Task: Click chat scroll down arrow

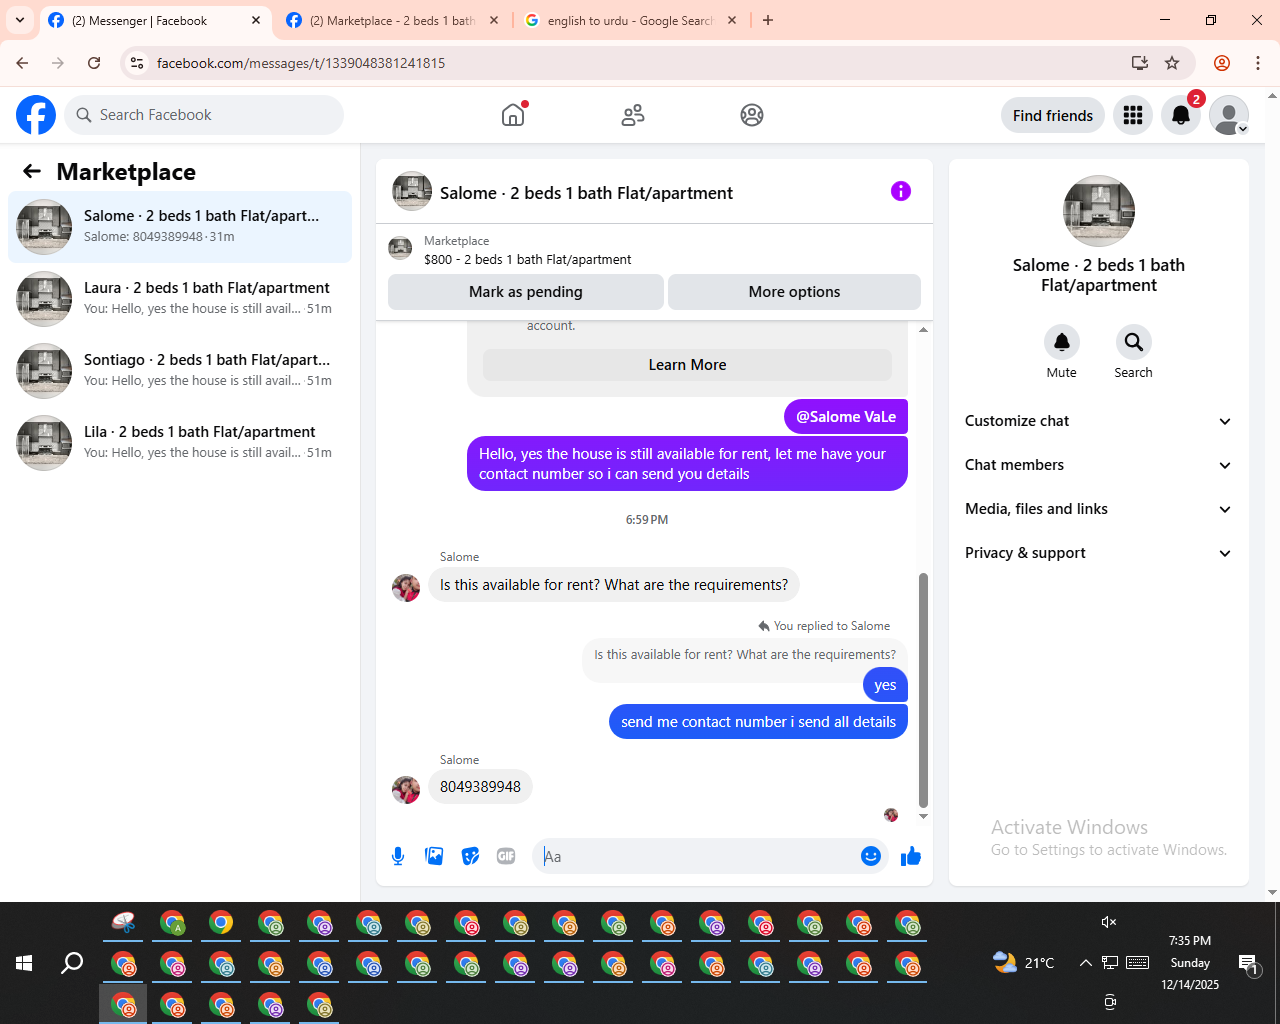Action: click(923, 816)
